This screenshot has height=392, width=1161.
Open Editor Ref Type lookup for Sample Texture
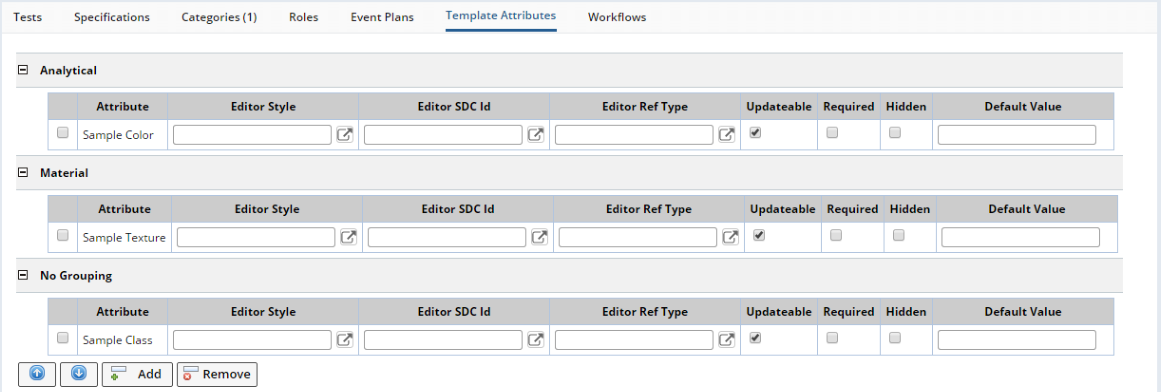click(x=732, y=237)
